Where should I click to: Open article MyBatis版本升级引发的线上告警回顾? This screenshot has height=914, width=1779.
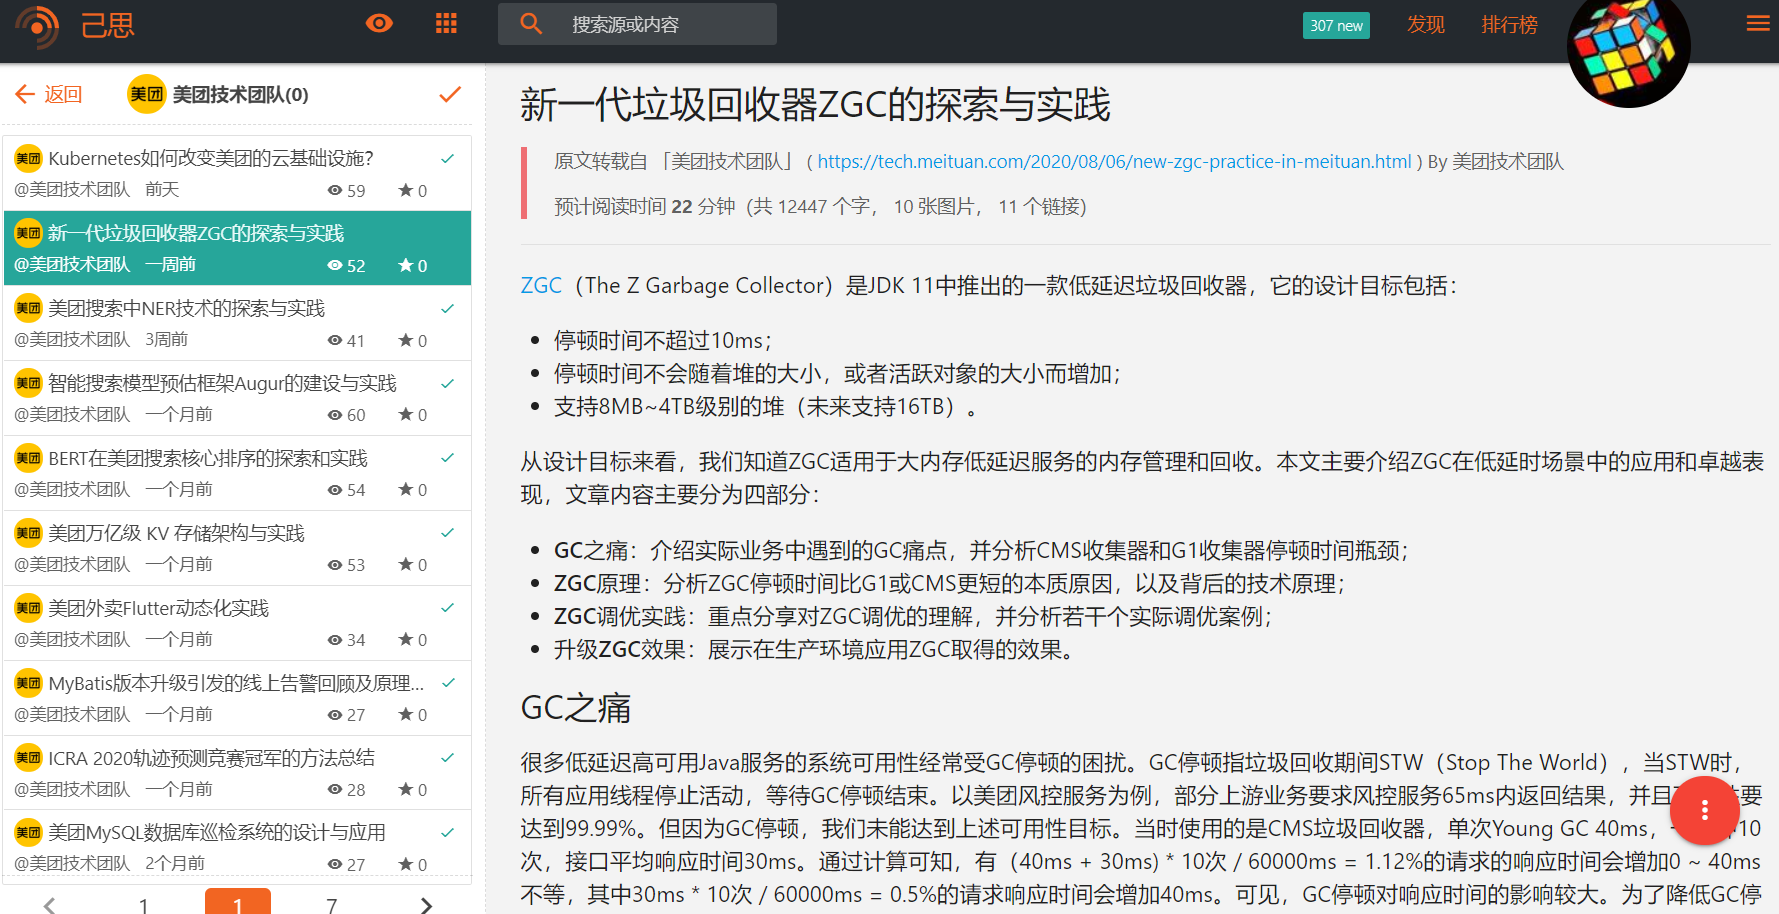click(x=236, y=683)
